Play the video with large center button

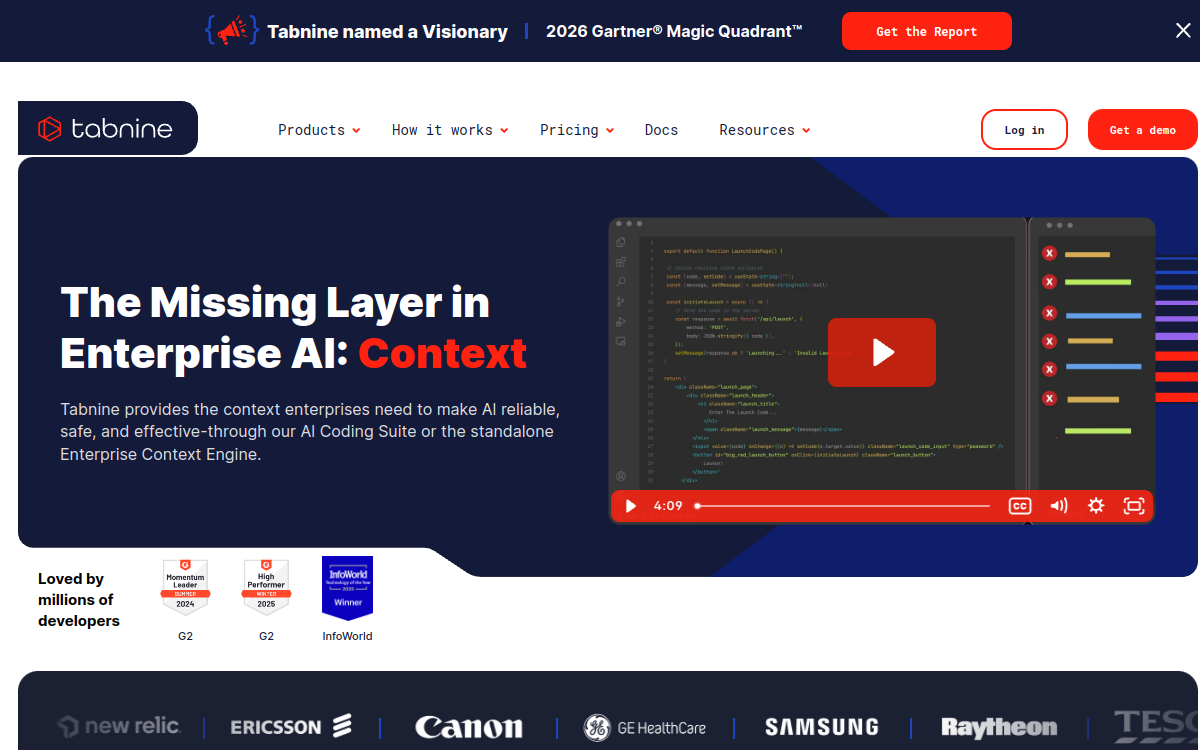pos(882,352)
